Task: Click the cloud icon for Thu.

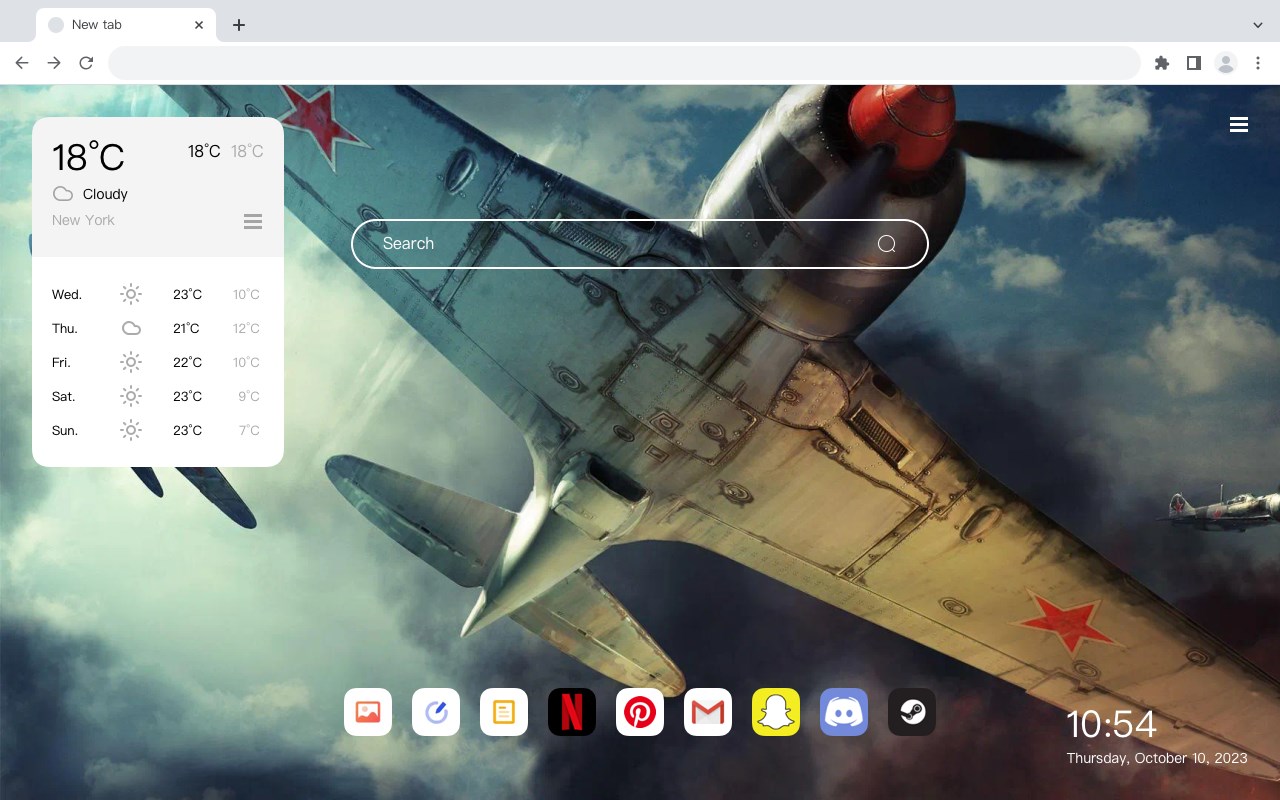Action: click(131, 328)
